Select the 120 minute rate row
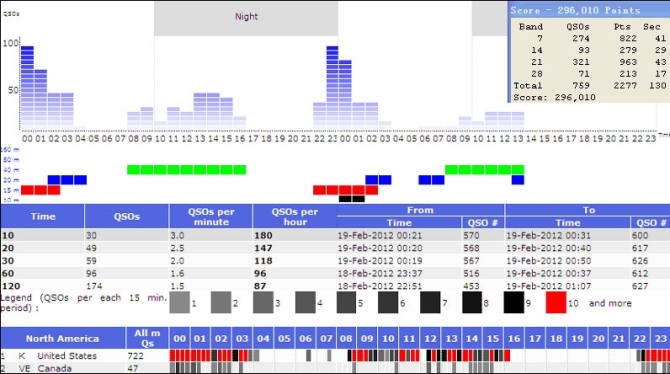The width and height of the screenshot is (670, 374). click(335, 286)
